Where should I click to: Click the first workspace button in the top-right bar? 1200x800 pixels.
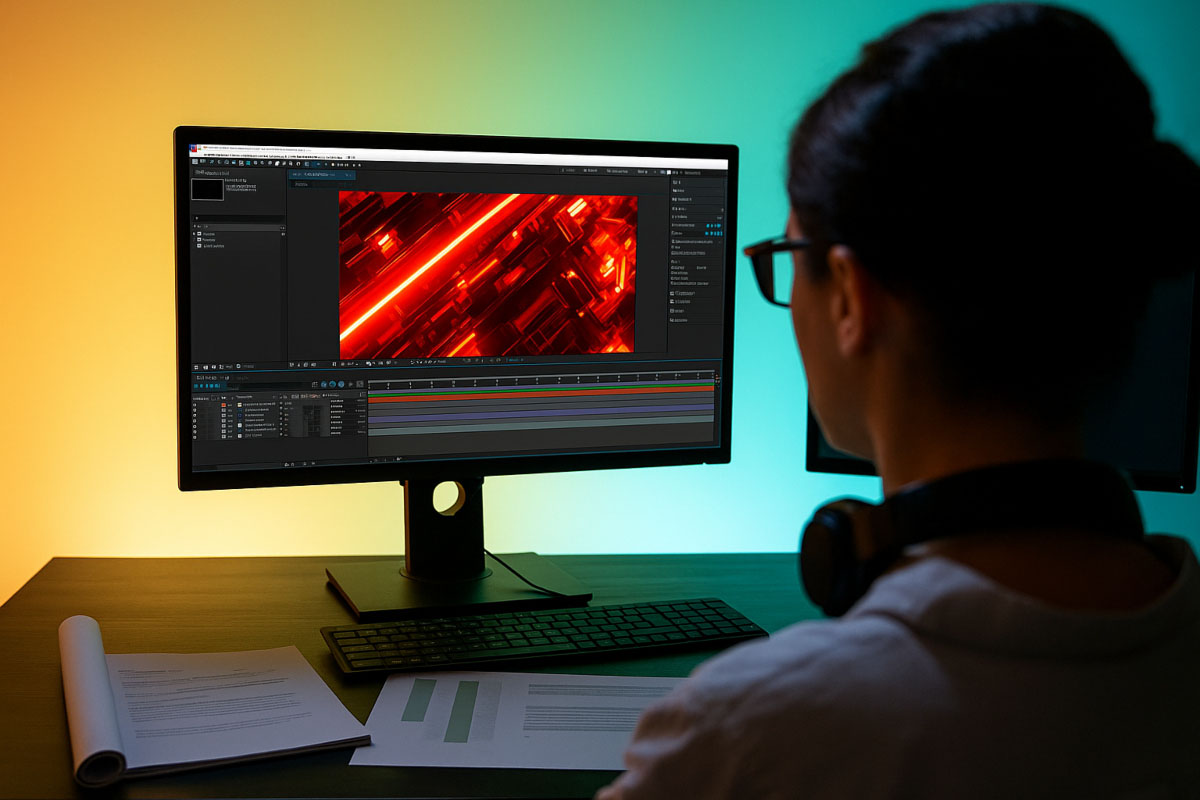[x=569, y=170]
